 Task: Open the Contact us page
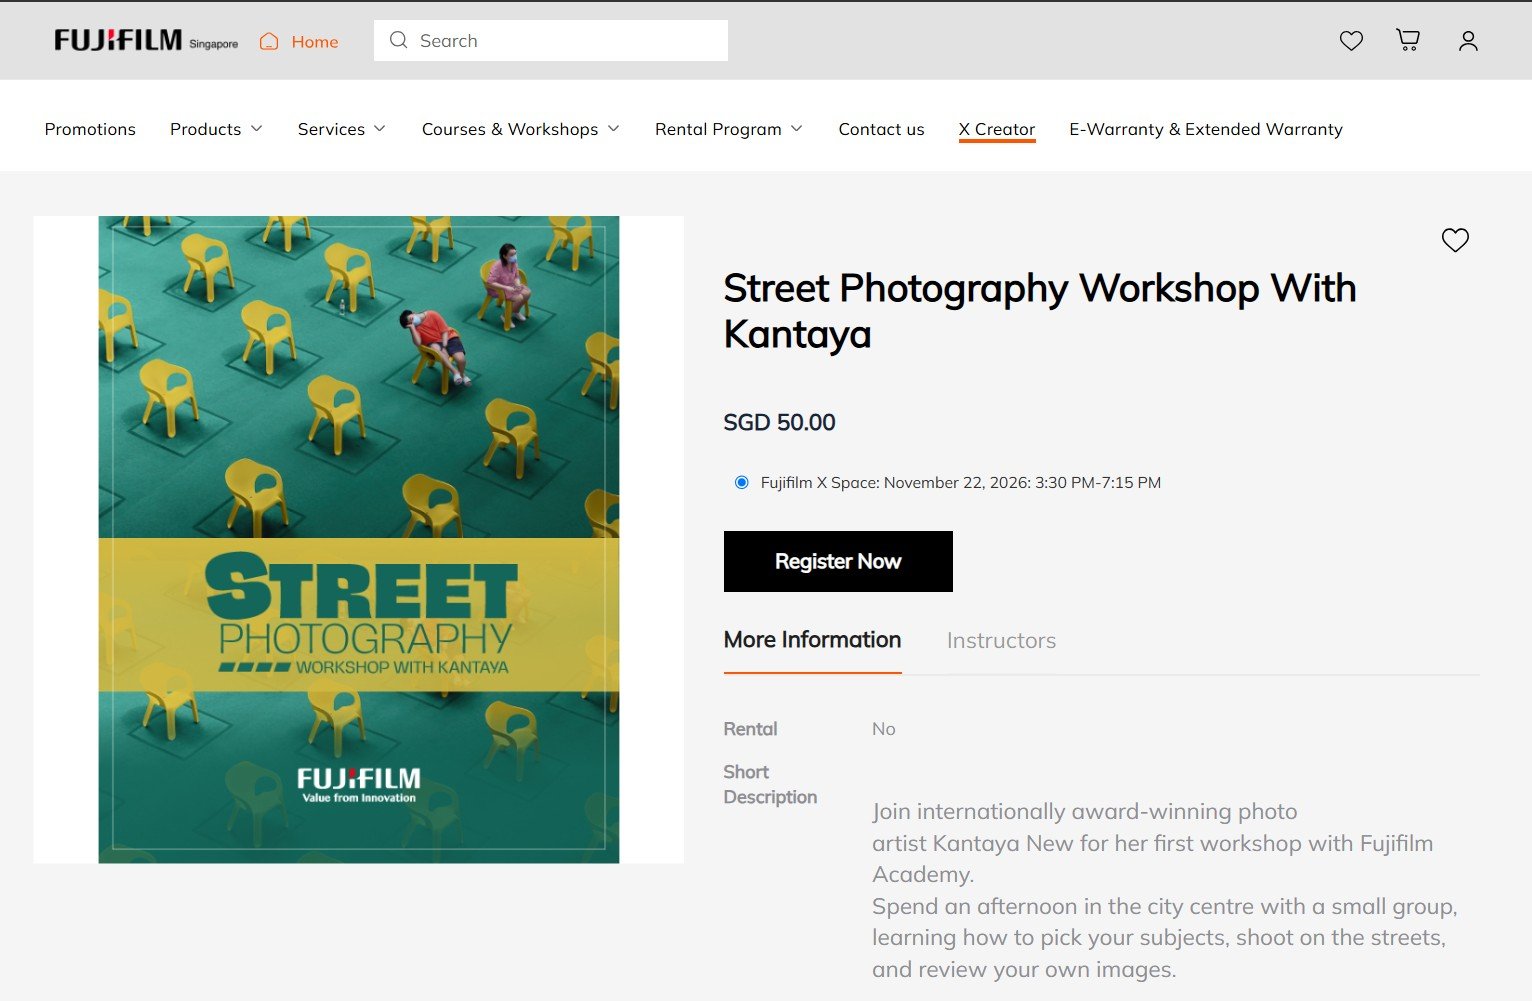tap(881, 129)
